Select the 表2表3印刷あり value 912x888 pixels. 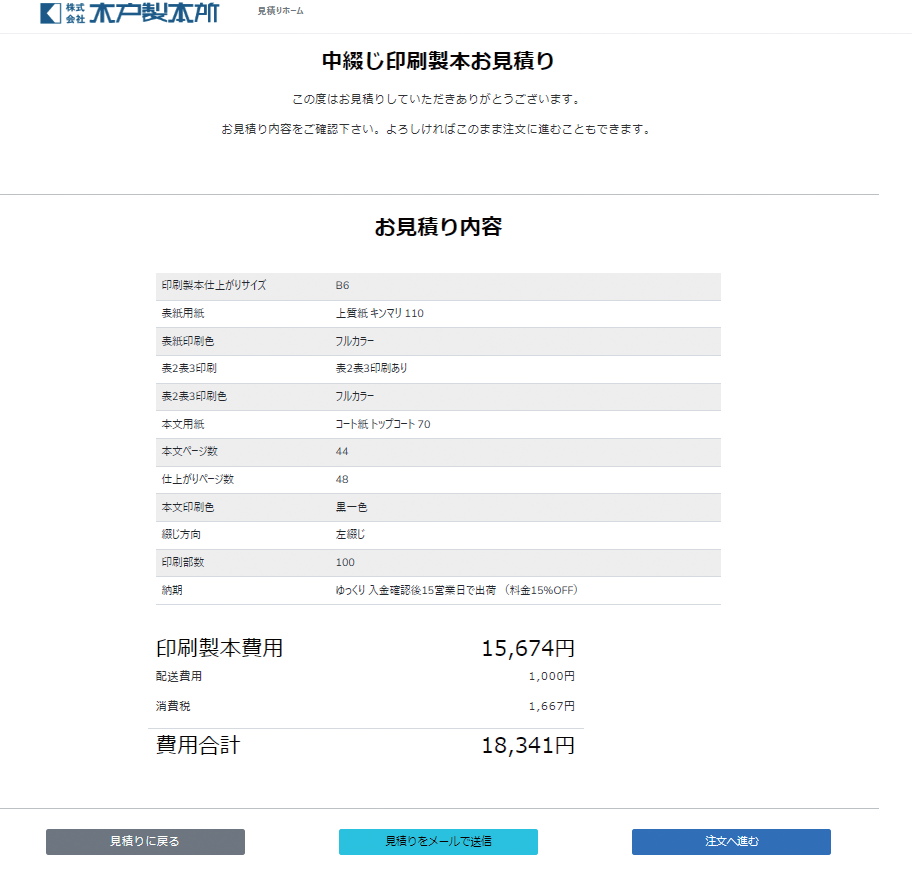point(372,369)
